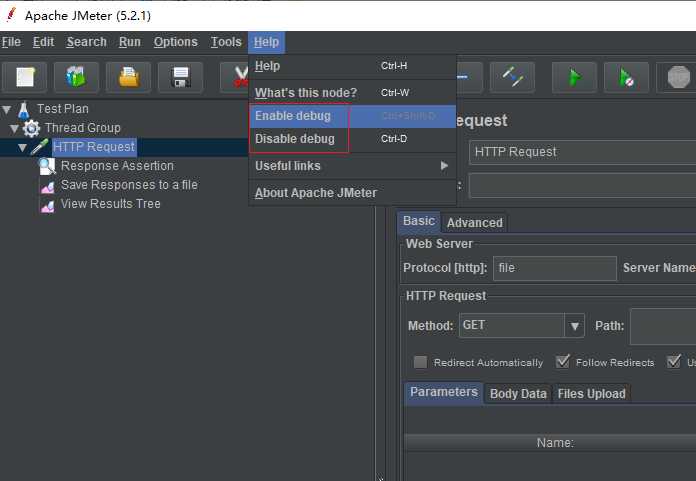Click the HTTP Request pipette icon

click(40, 147)
